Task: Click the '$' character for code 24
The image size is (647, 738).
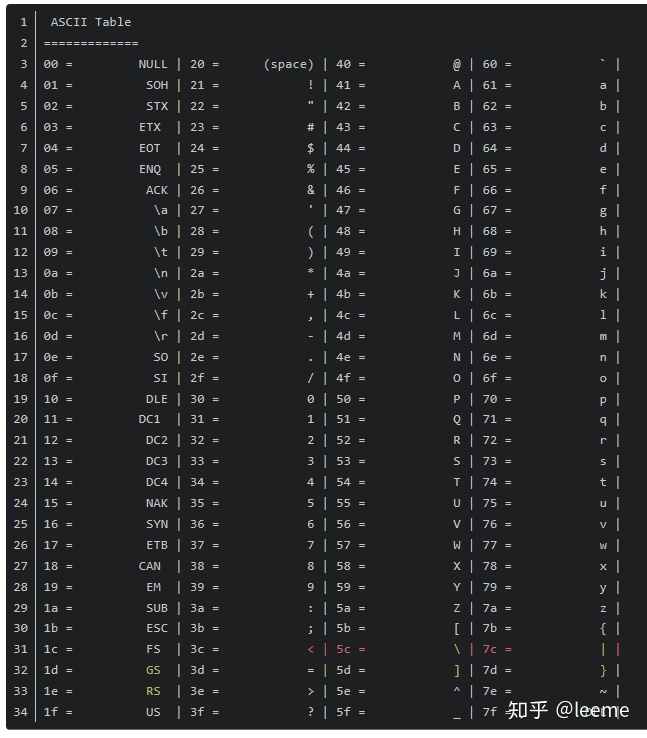Action: pos(311,148)
